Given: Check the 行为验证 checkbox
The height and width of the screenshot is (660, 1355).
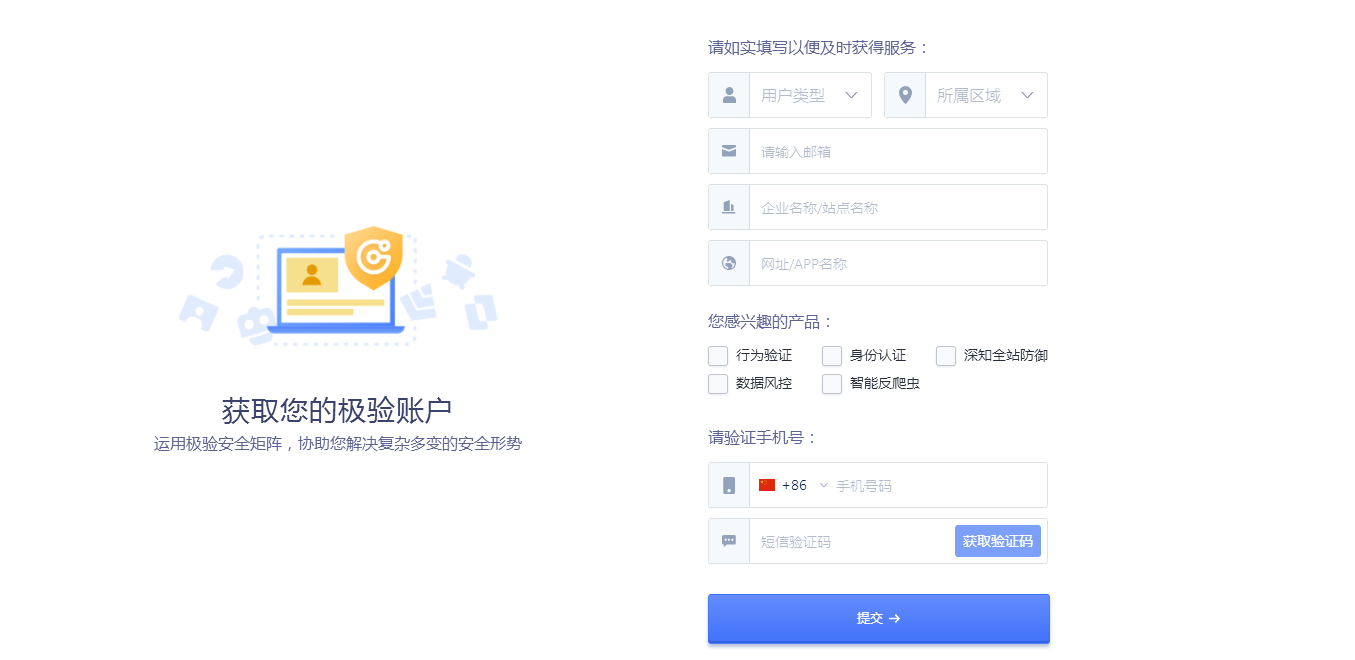Looking at the screenshot, I should click(718, 356).
